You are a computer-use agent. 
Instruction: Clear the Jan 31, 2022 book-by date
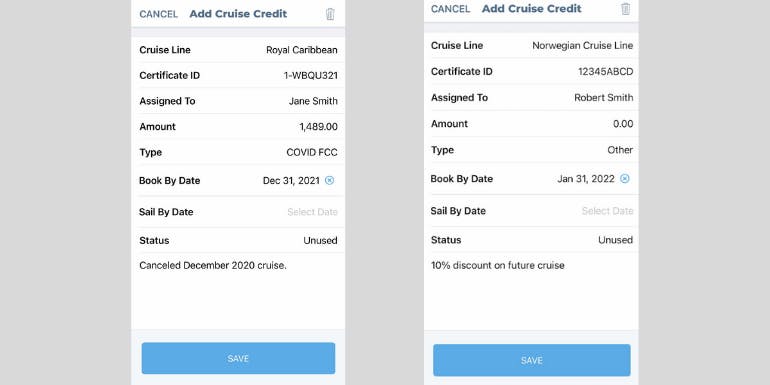point(625,179)
